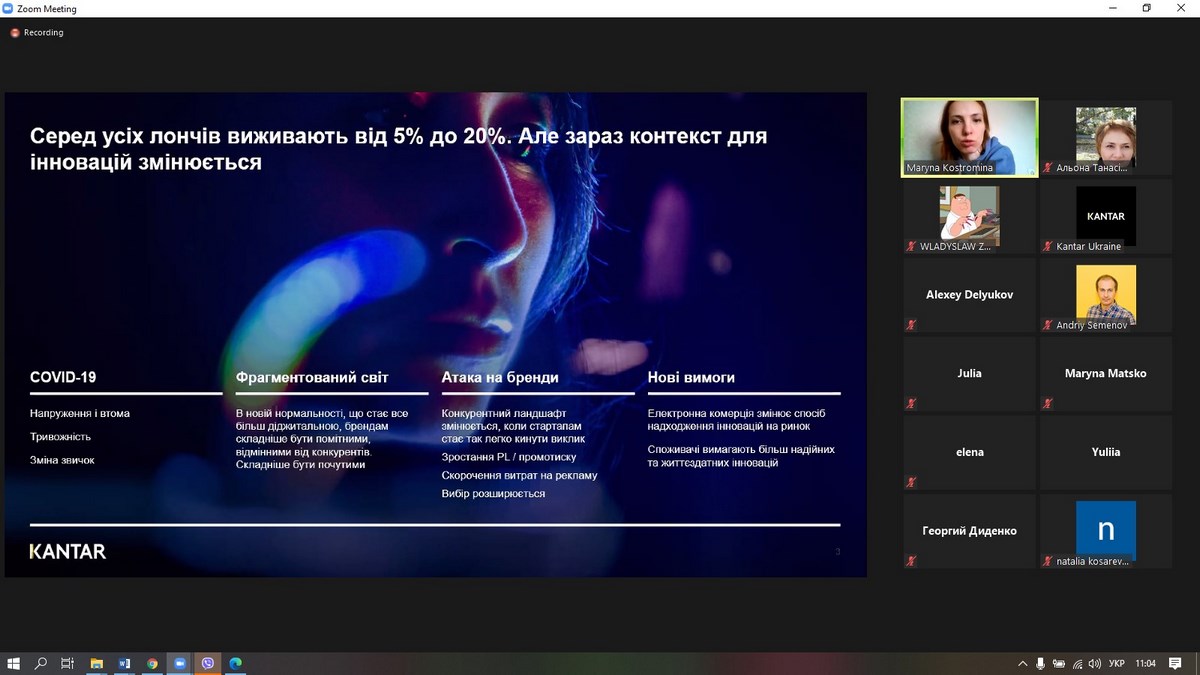Switch the УКР keyboard language indicator

1119,663
